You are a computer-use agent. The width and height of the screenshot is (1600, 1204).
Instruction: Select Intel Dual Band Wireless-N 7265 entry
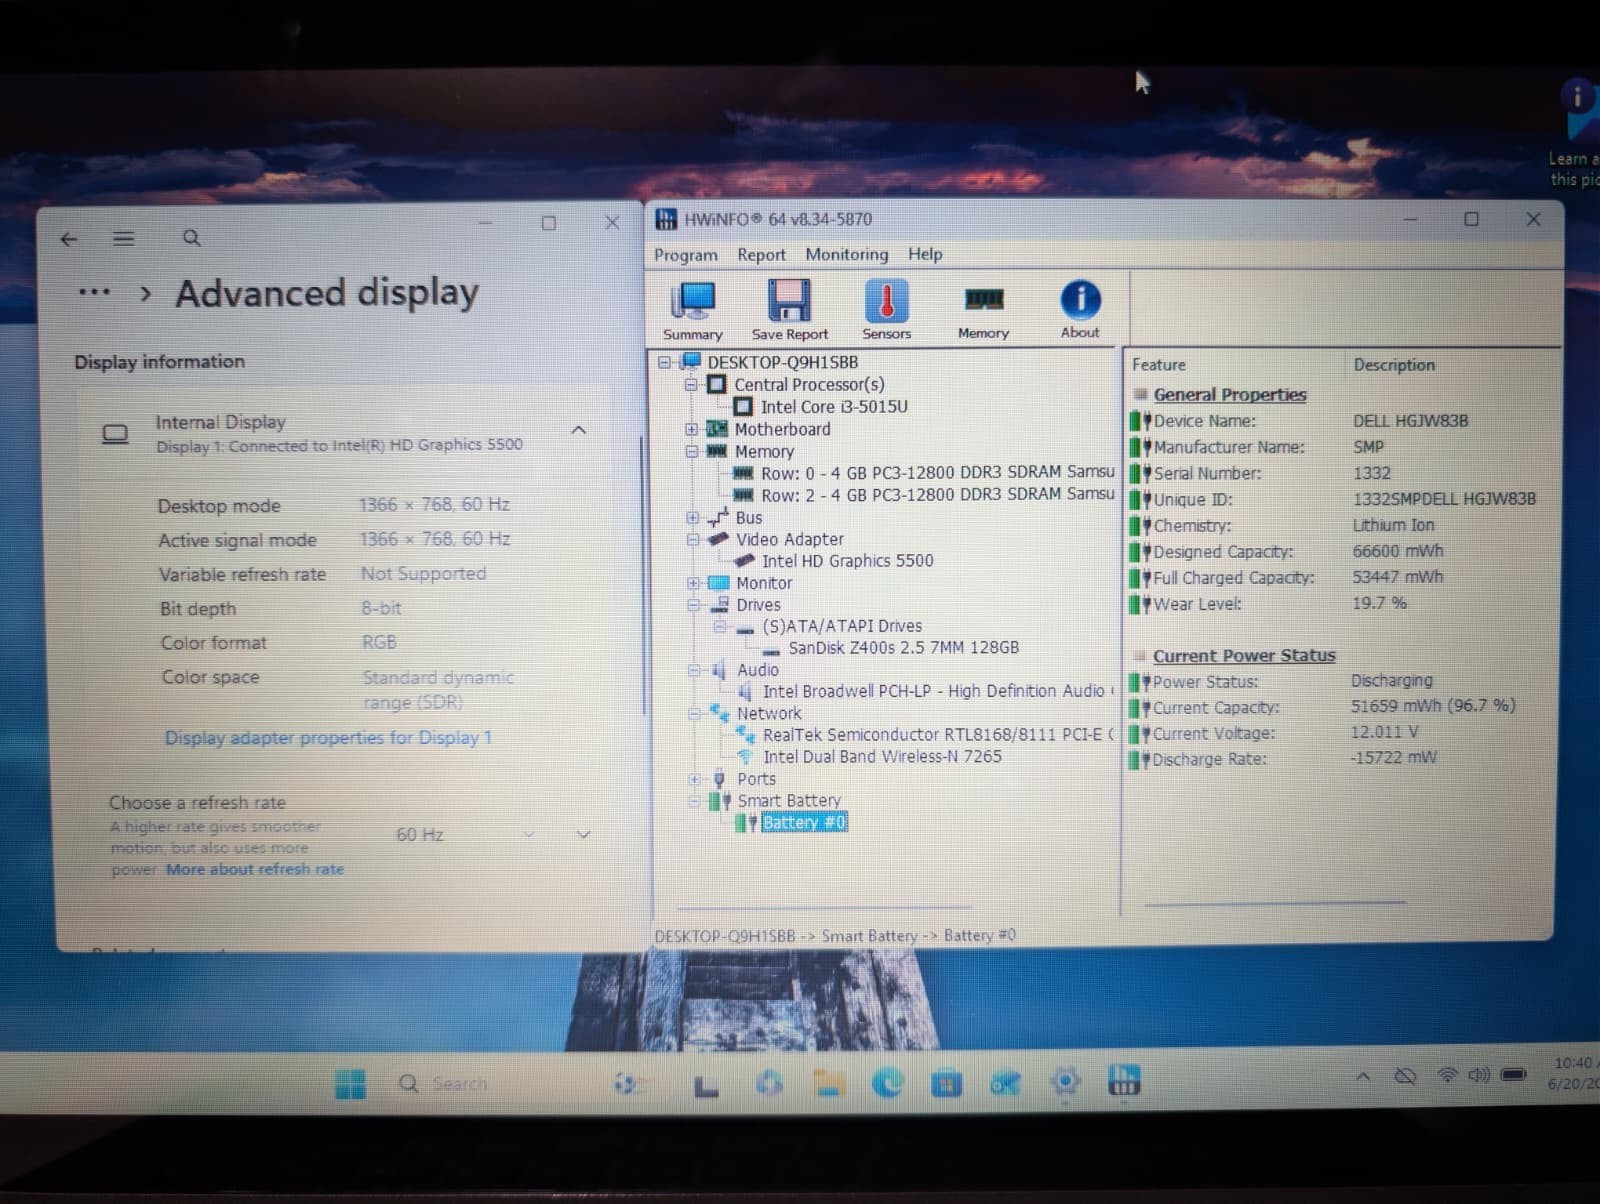pos(882,757)
